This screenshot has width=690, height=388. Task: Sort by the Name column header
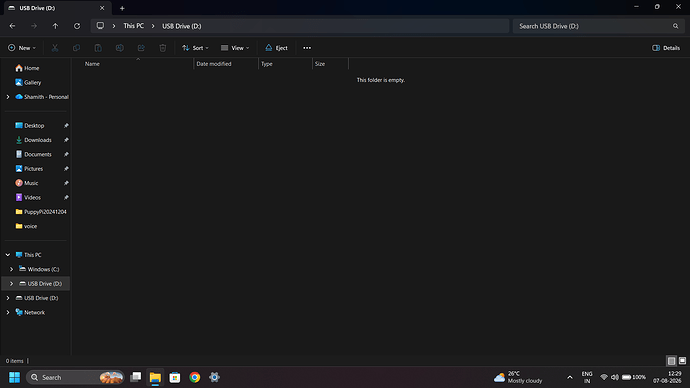click(x=137, y=64)
